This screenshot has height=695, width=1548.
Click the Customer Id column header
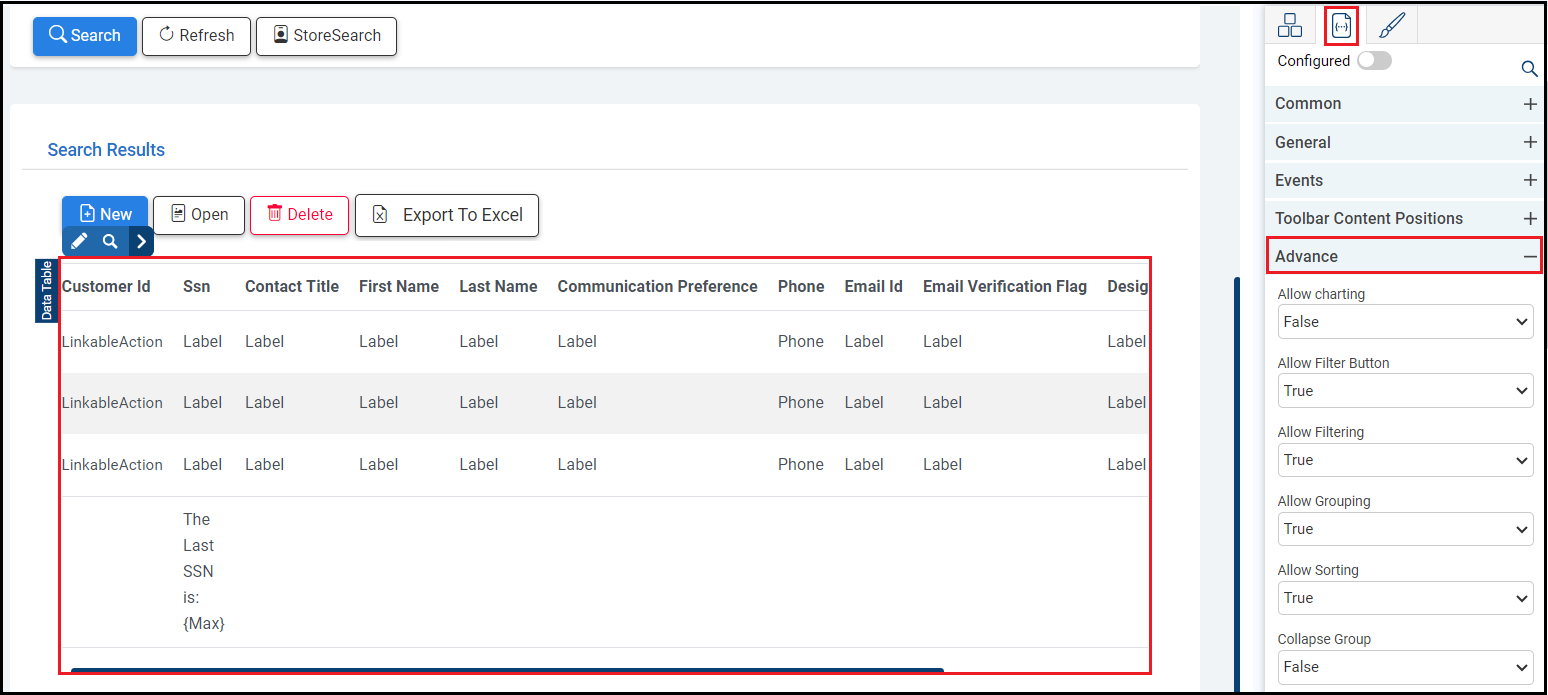[106, 287]
